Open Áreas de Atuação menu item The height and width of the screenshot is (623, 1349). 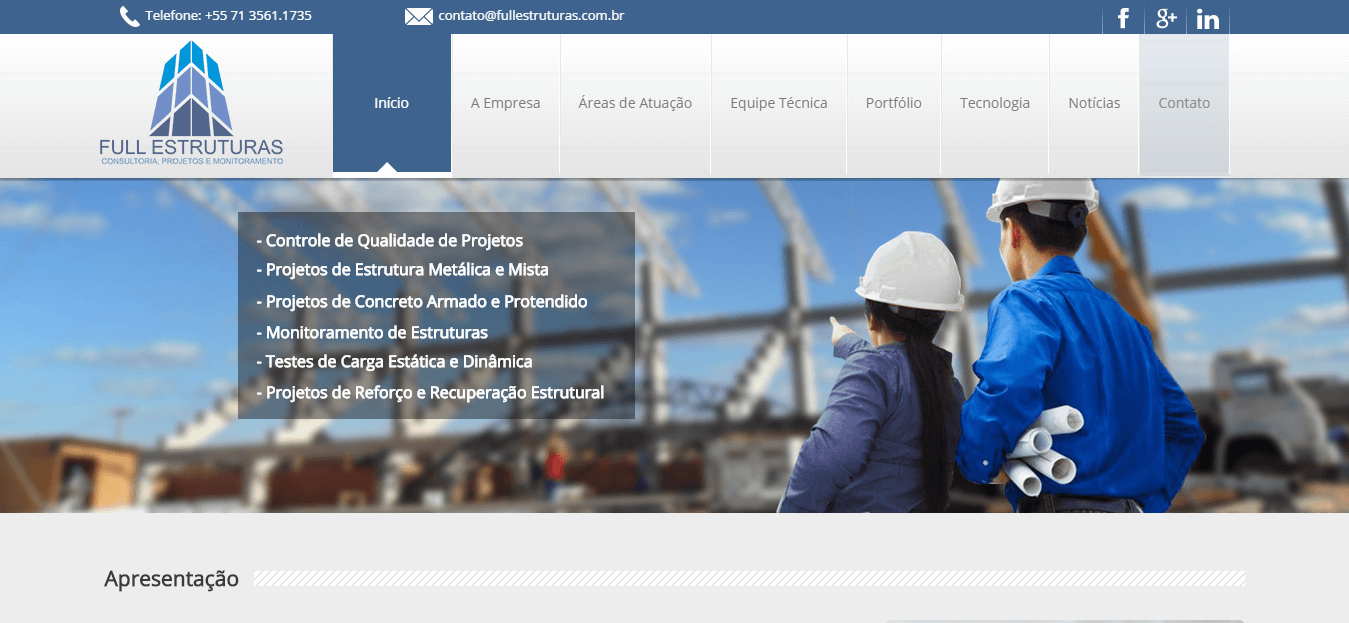(x=635, y=103)
